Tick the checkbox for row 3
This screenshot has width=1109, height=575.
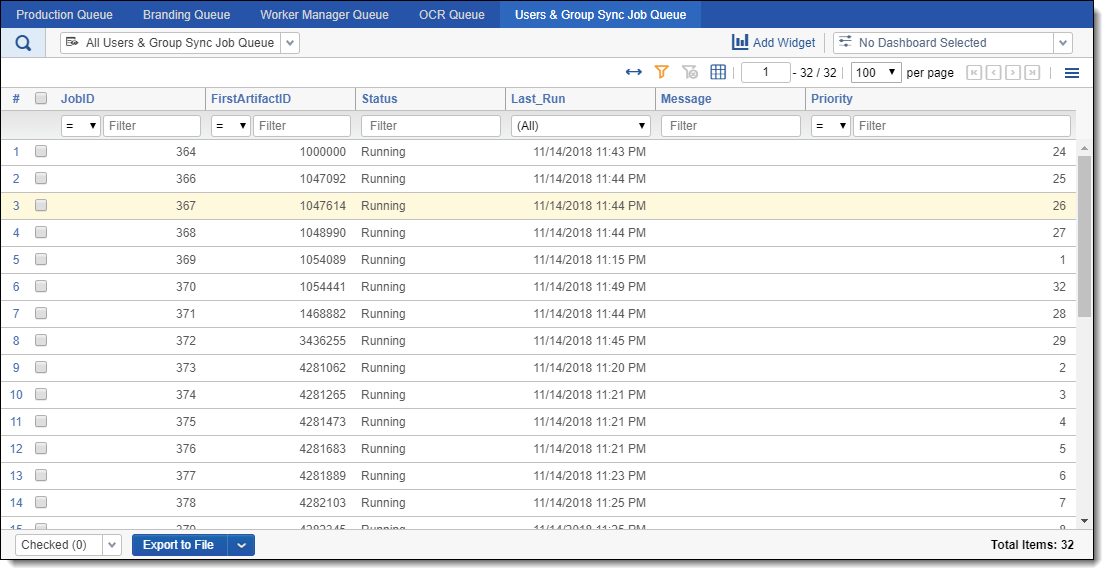click(41, 205)
